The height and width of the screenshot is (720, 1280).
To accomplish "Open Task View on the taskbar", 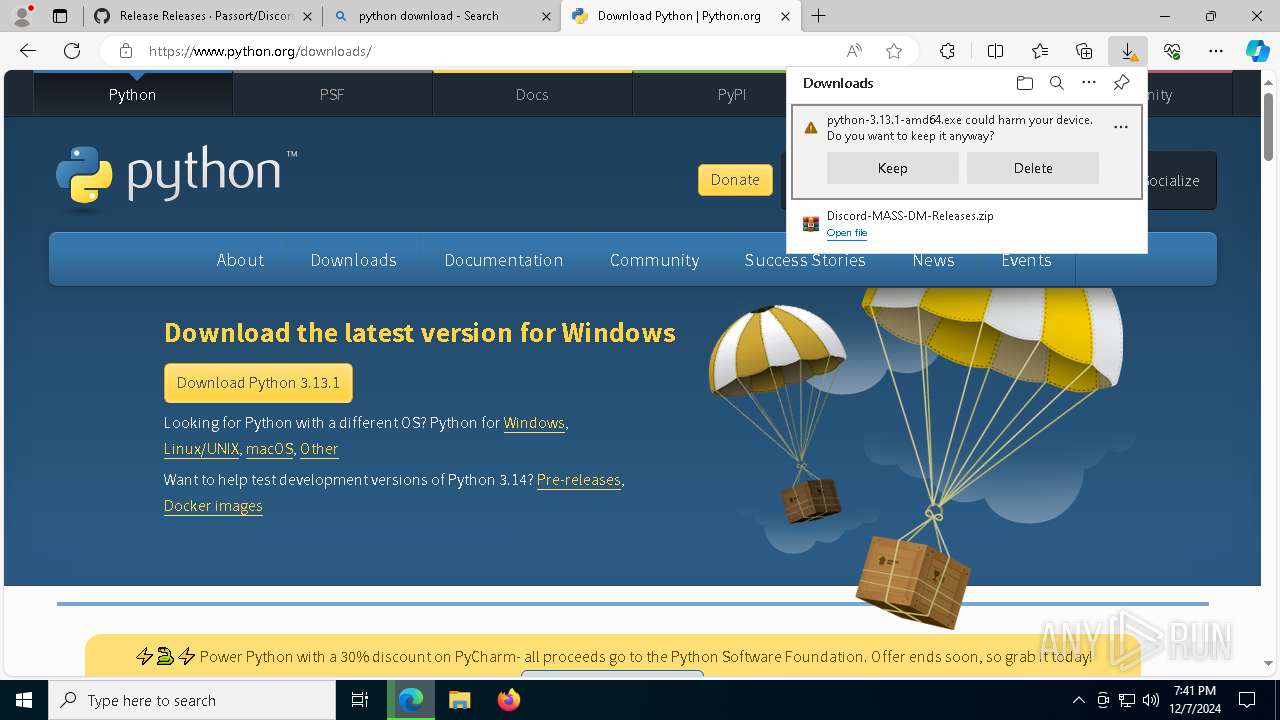I will point(360,700).
